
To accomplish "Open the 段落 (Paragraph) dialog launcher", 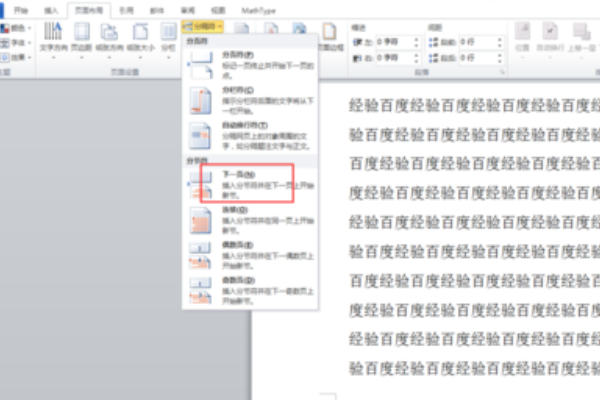I will tap(502, 72).
